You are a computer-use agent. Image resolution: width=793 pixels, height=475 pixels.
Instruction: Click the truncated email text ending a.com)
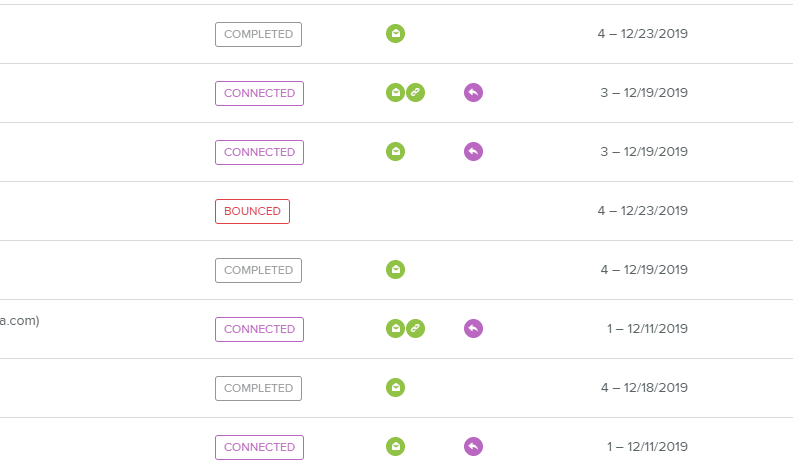tap(20, 321)
